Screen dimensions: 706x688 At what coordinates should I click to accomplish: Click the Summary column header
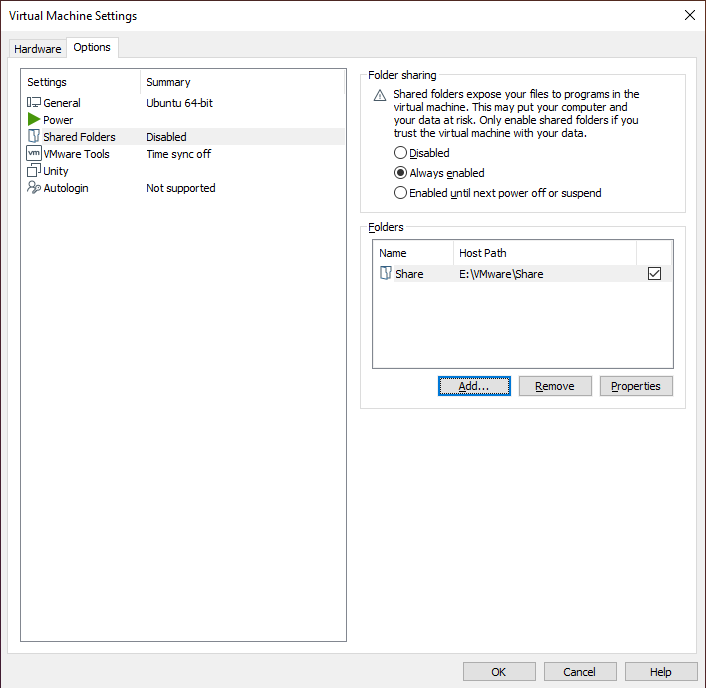tap(243, 82)
